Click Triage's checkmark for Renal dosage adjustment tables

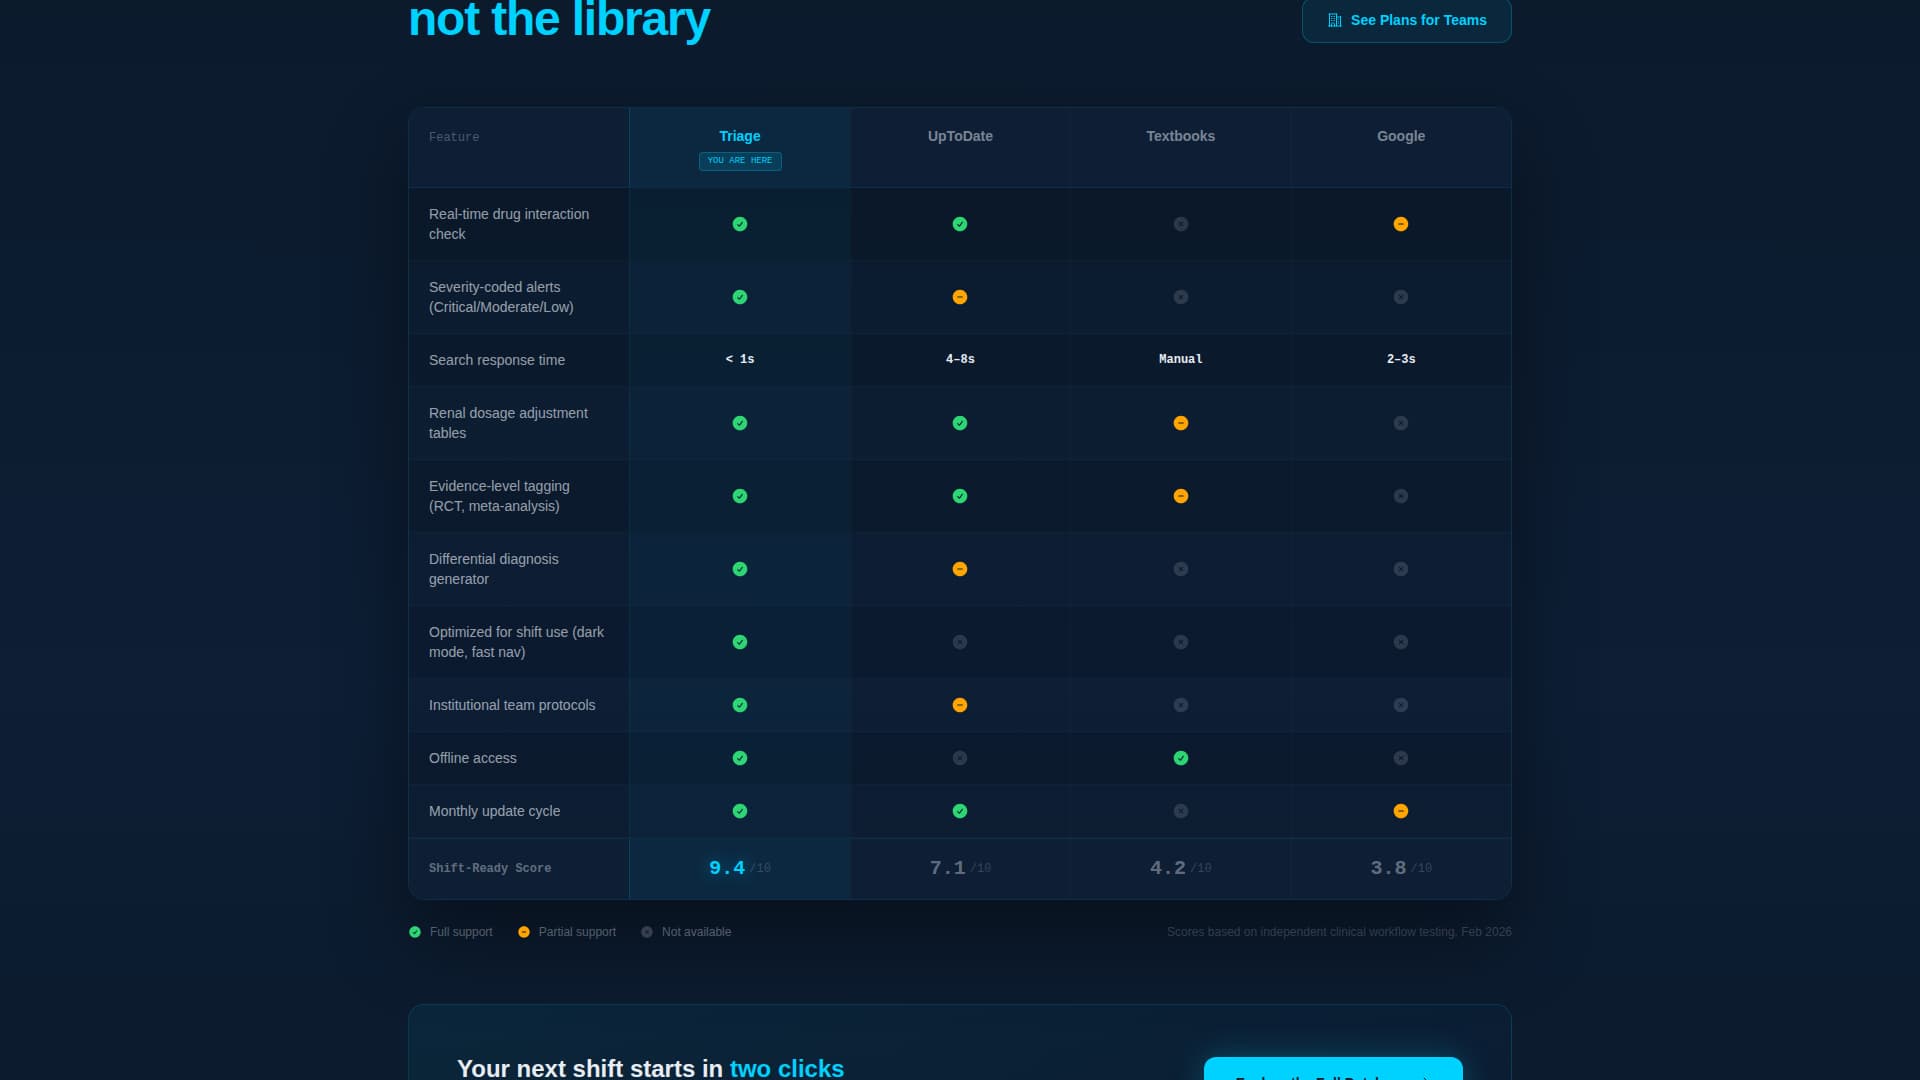[740, 423]
